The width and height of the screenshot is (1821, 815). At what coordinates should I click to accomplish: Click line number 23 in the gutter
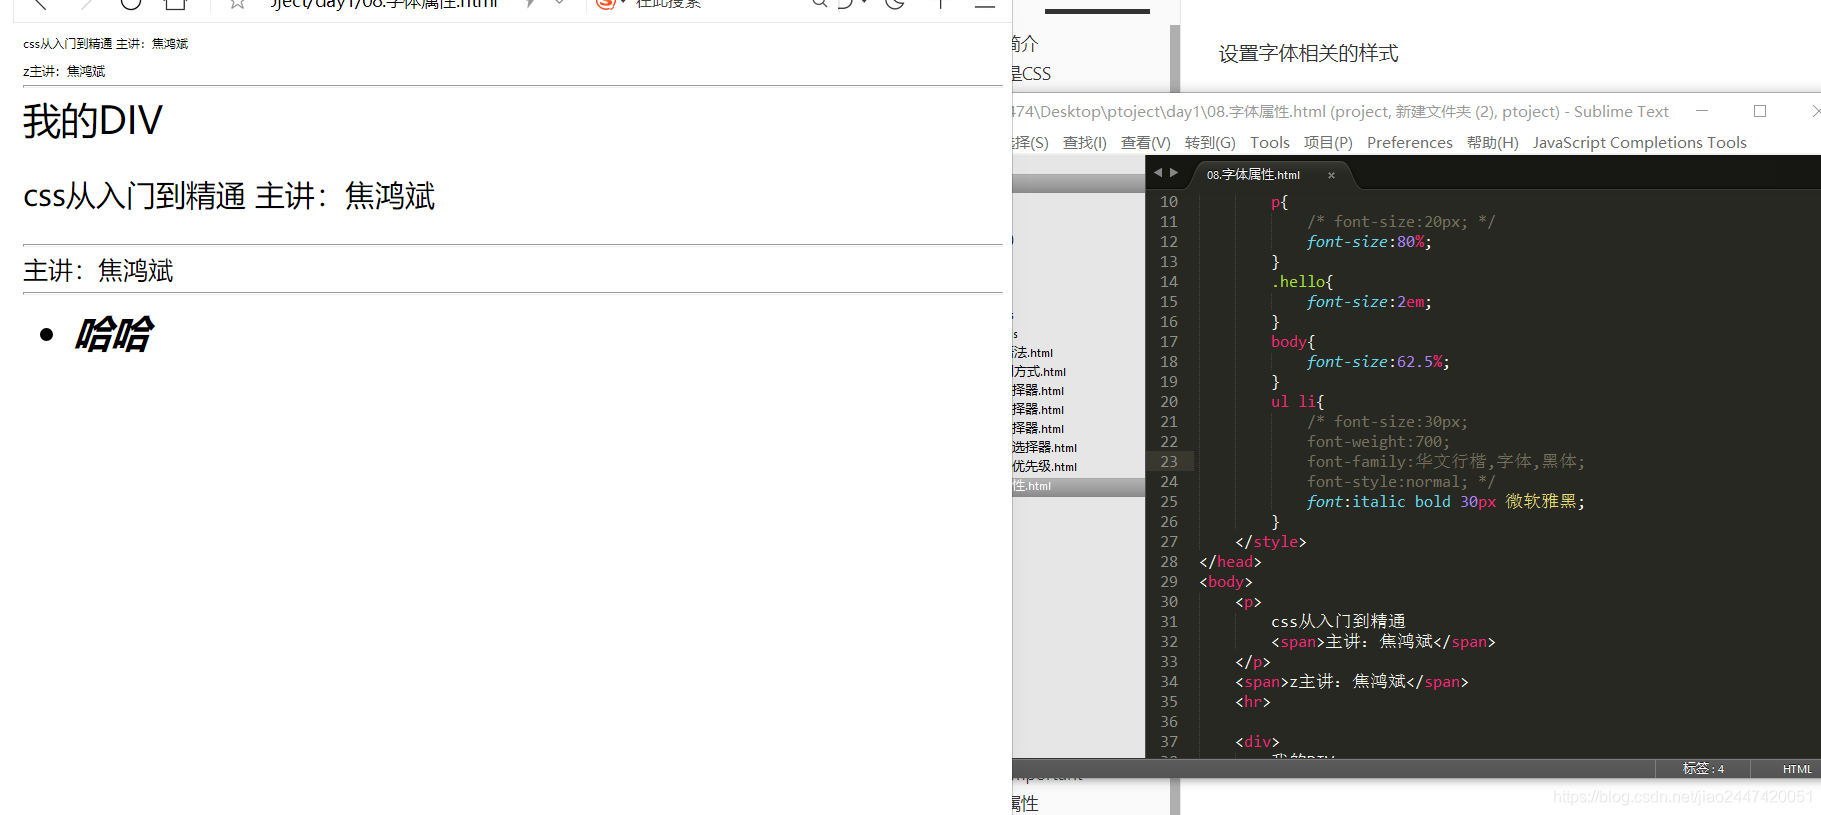[x=1169, y=462]
